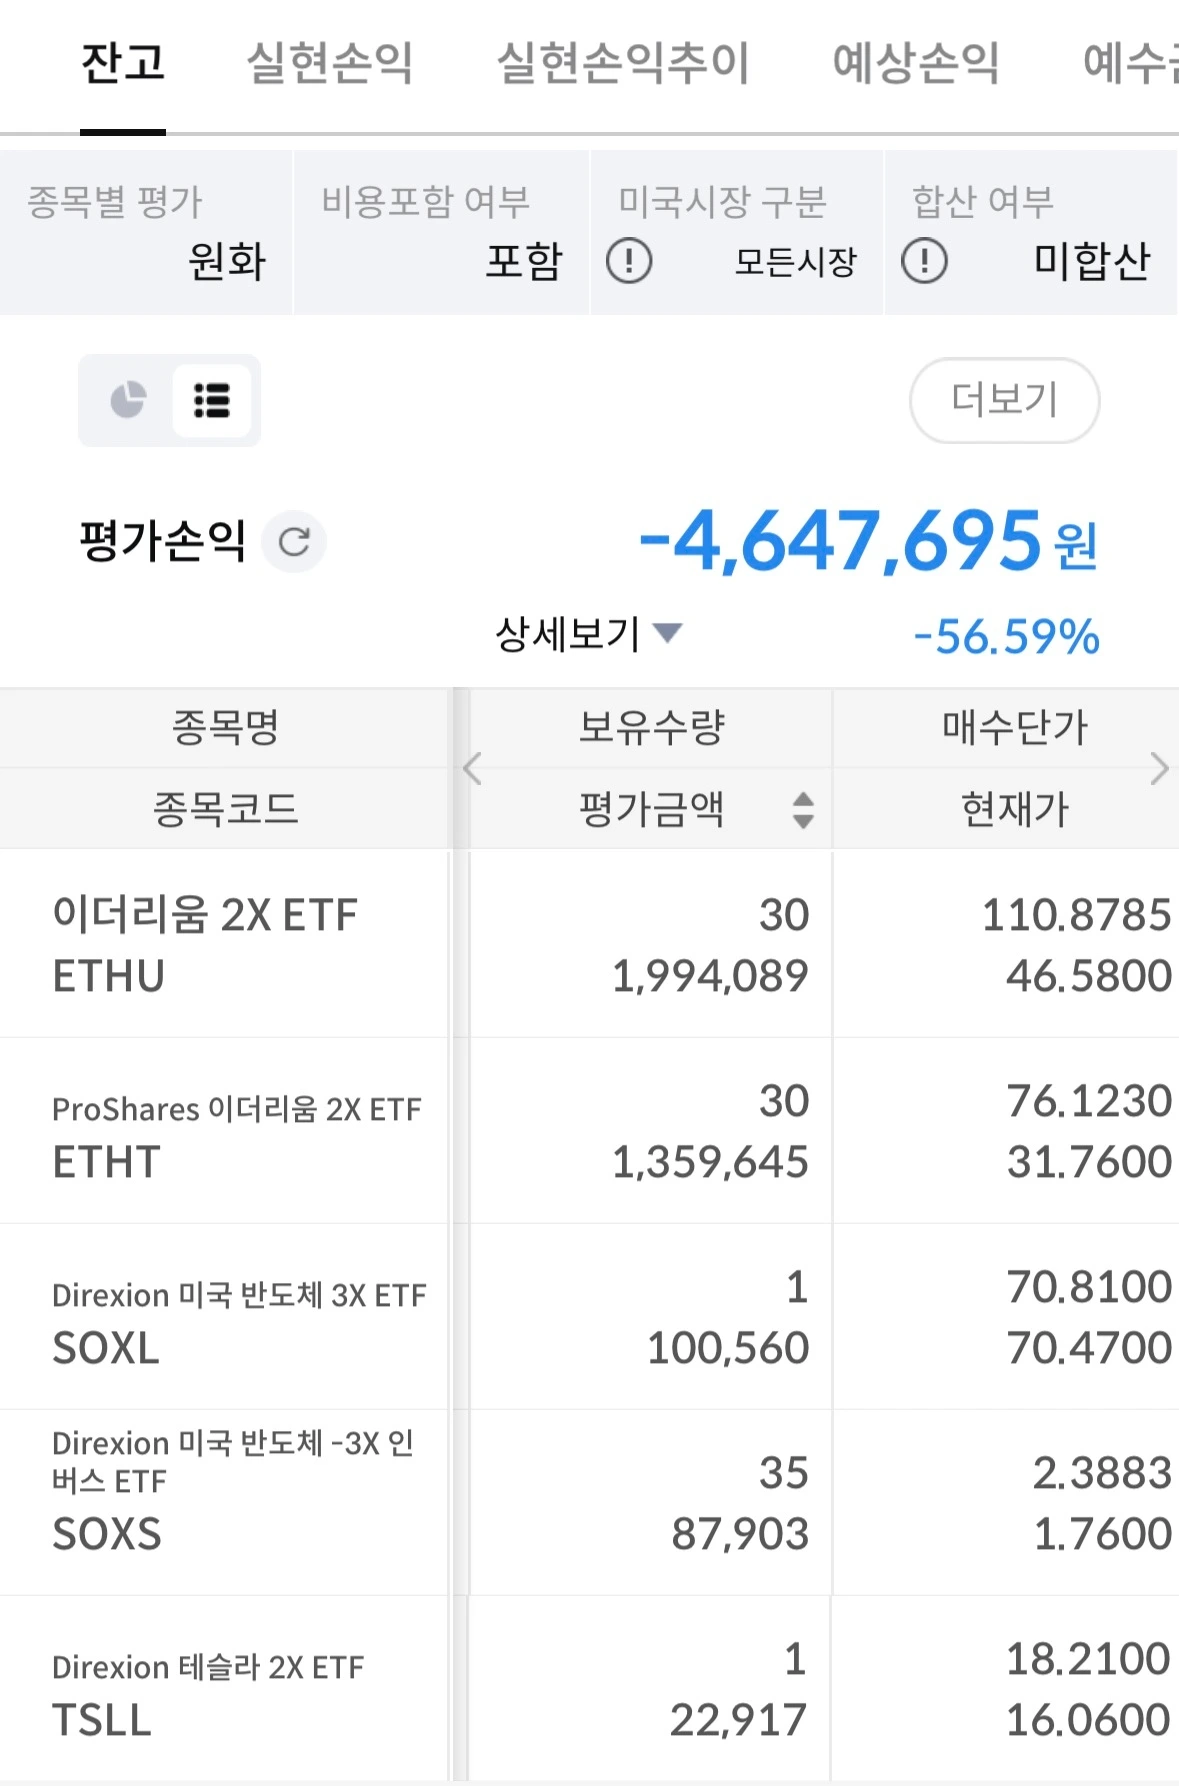
Task: Open the 예상손익 tab
Action: [x=916, y=63]
